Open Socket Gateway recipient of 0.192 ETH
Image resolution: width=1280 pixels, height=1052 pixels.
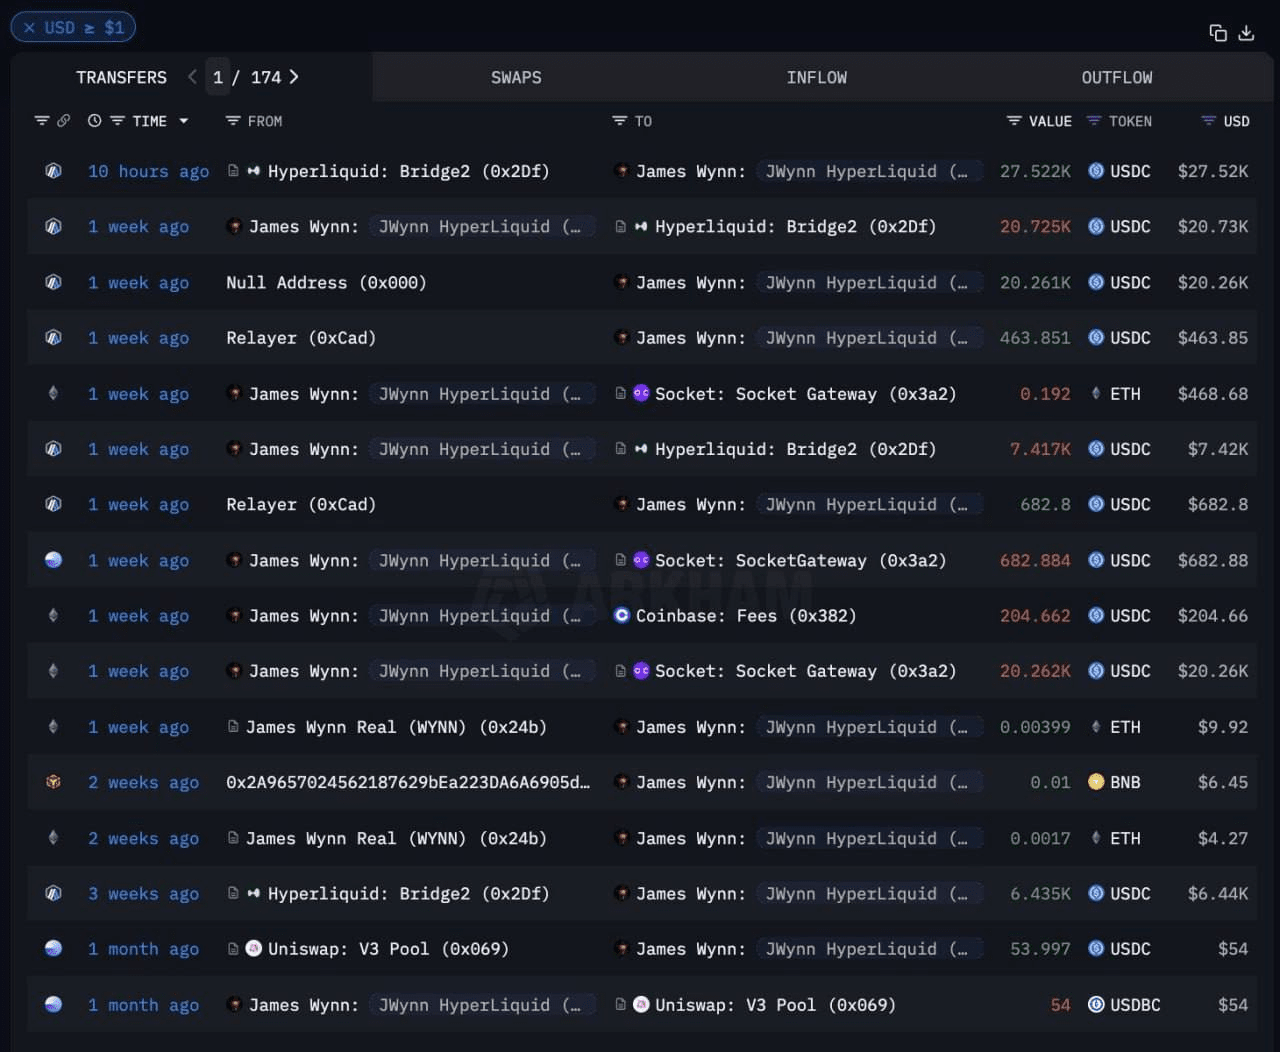(x=806, y=394)
